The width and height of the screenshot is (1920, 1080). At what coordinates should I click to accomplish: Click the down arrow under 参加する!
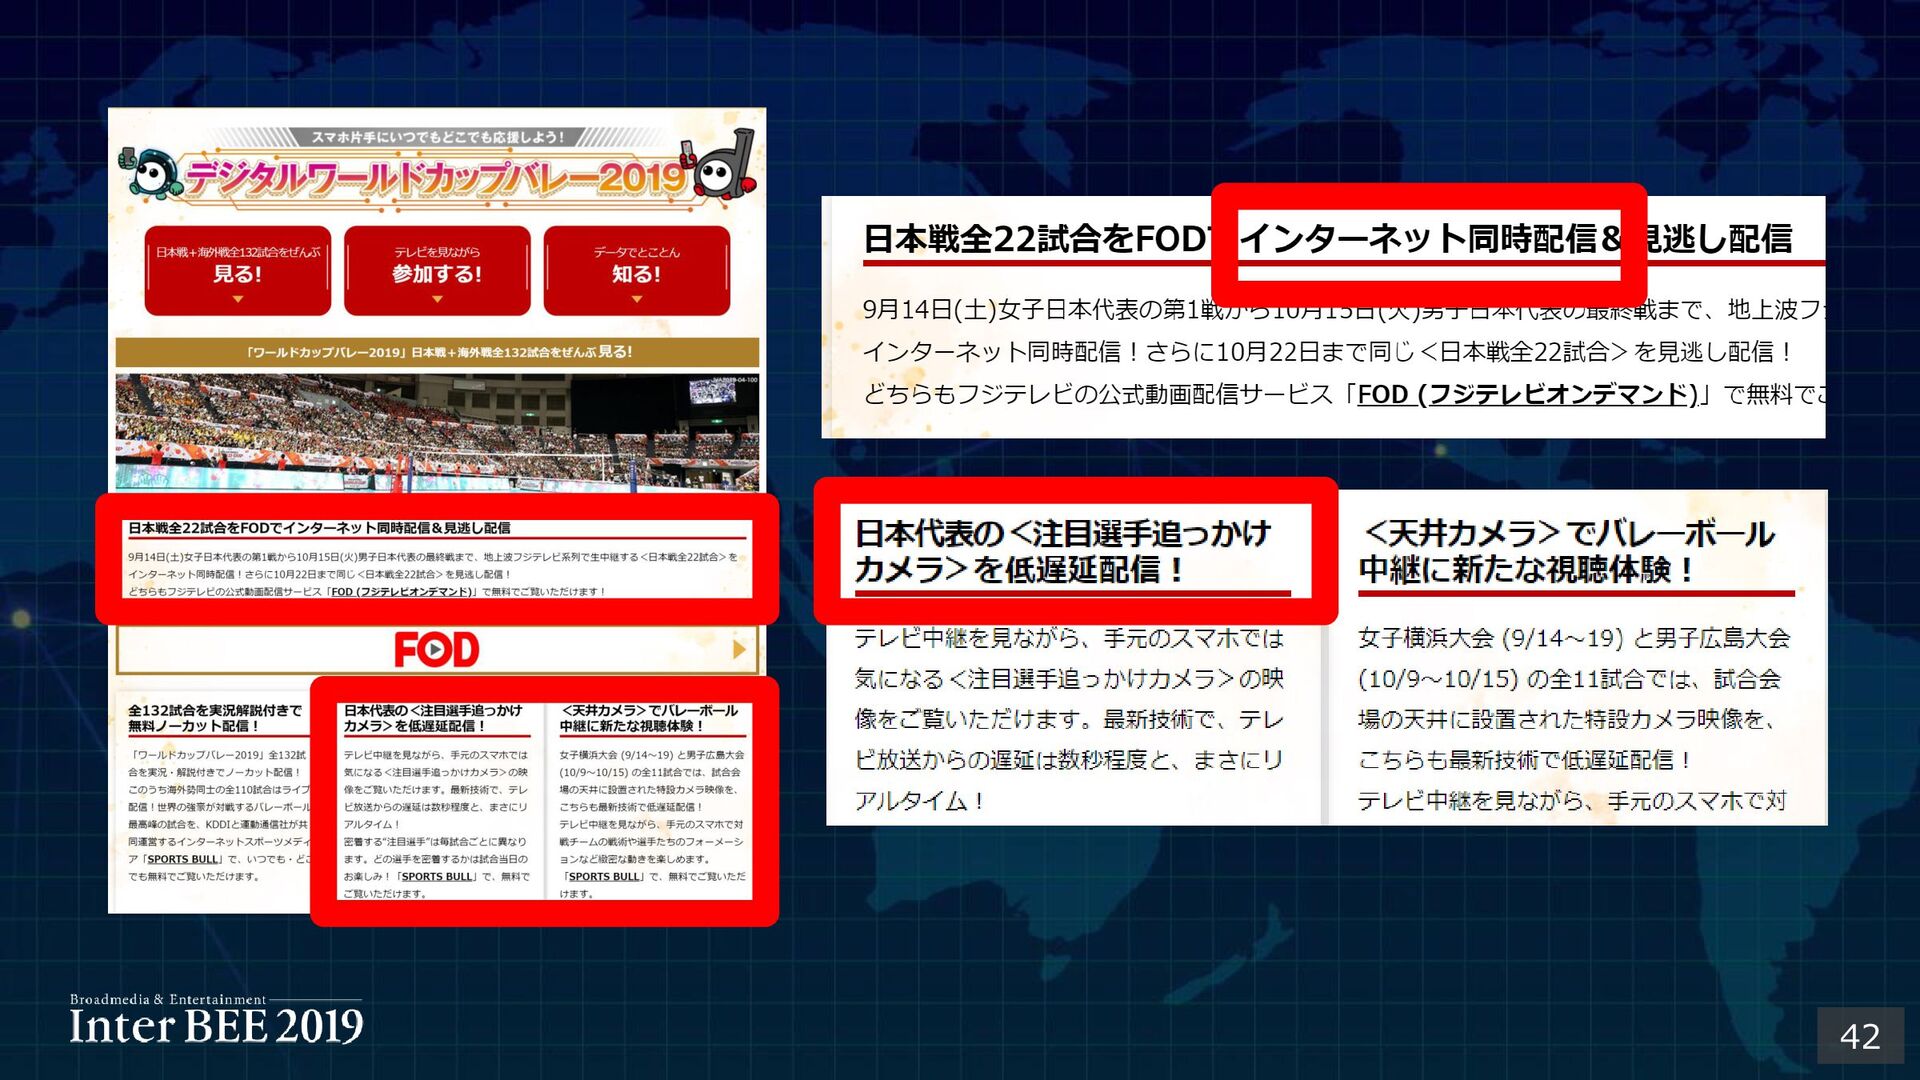437,299
